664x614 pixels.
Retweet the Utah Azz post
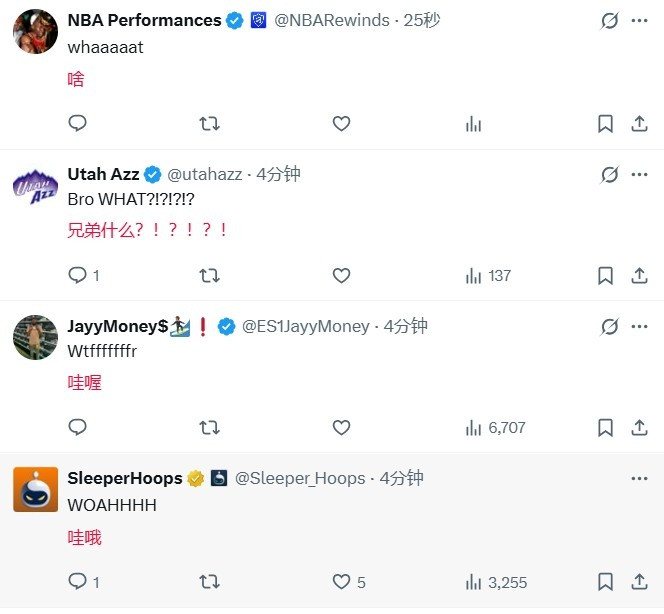(209, 275)
